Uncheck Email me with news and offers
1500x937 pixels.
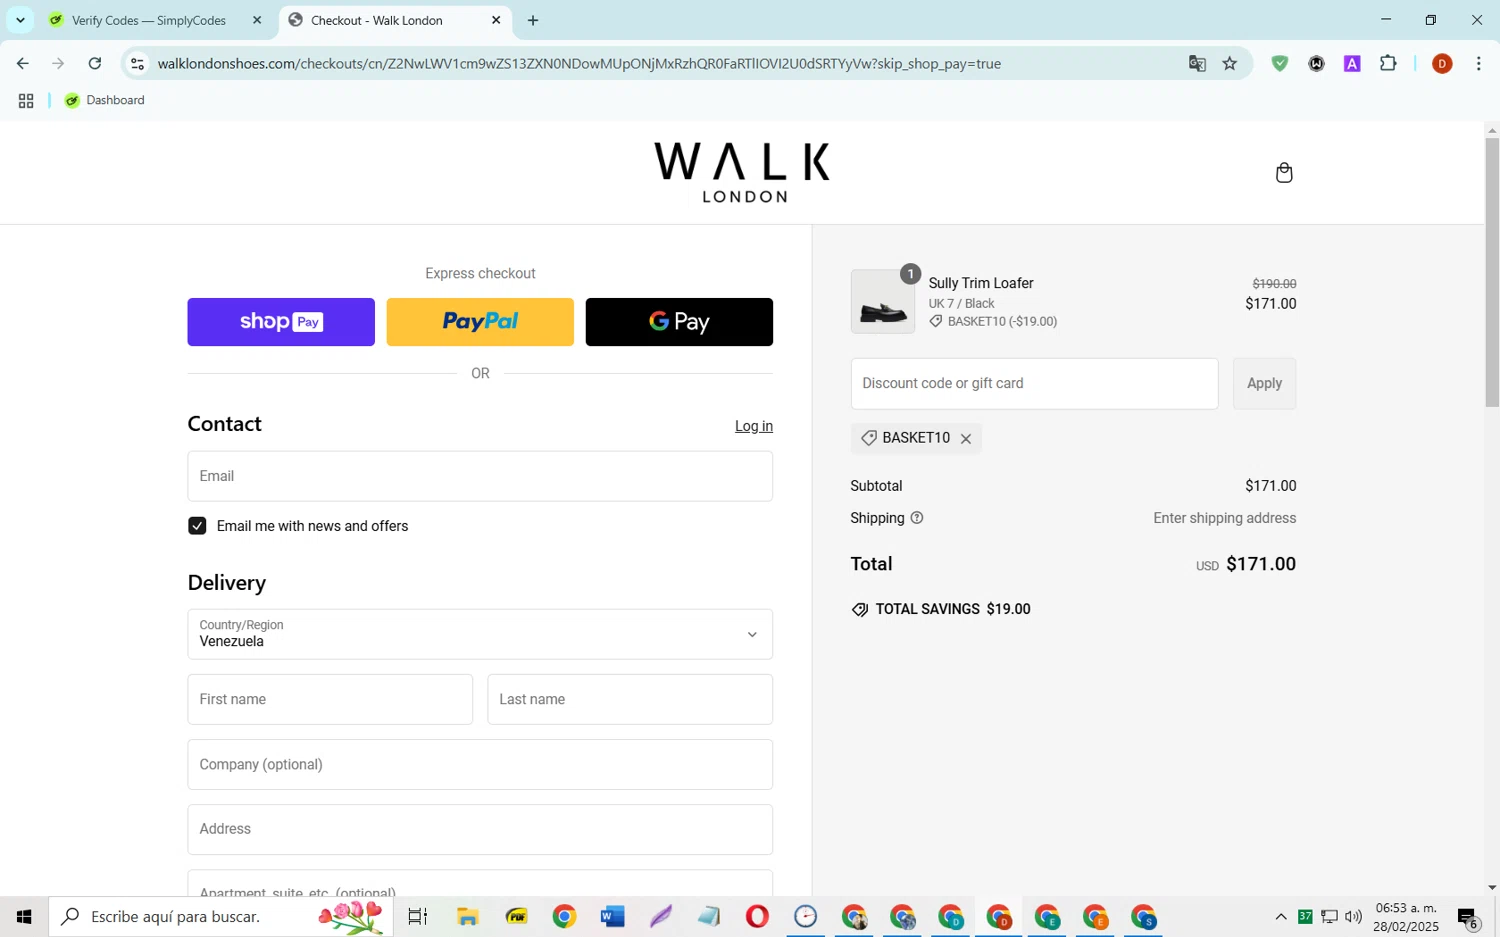[197, 526]
